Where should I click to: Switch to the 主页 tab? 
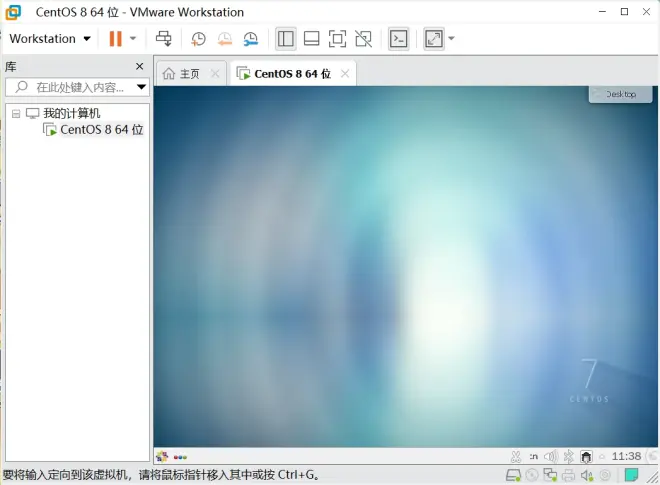click(189, 74)
